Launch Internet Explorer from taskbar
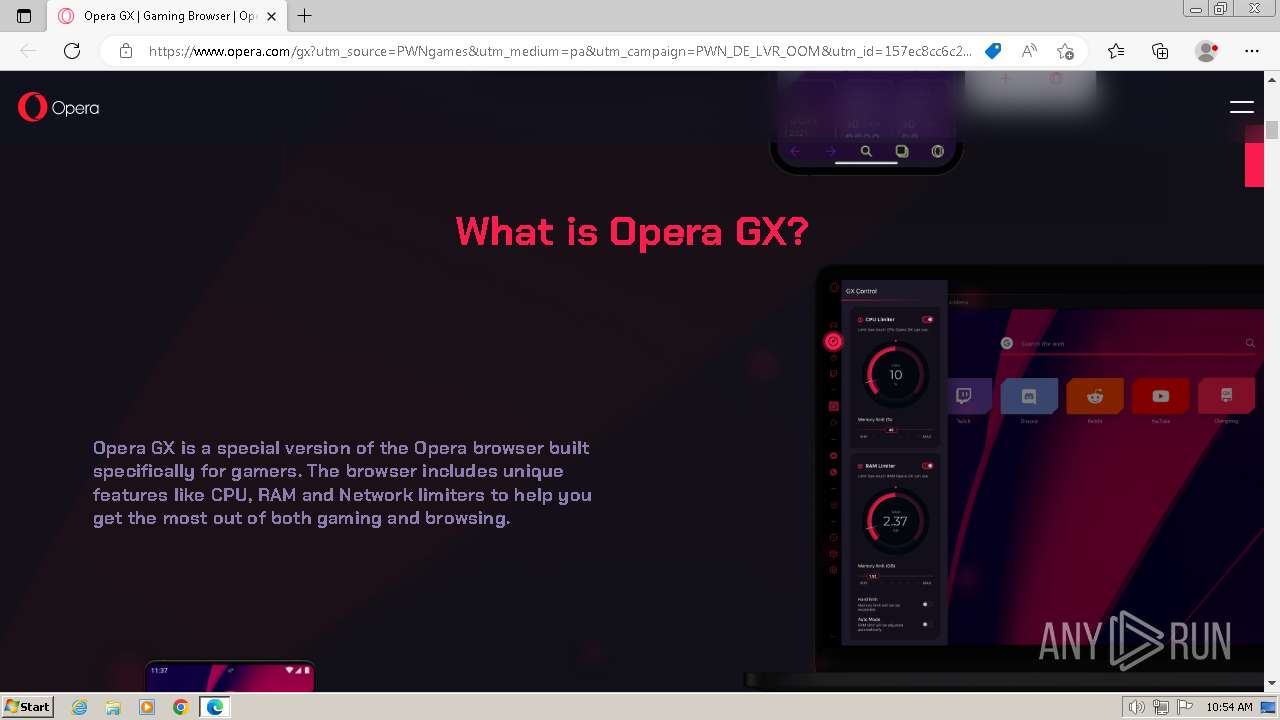The height and width of the screenshot is (720, 1280). pos(80,707)
